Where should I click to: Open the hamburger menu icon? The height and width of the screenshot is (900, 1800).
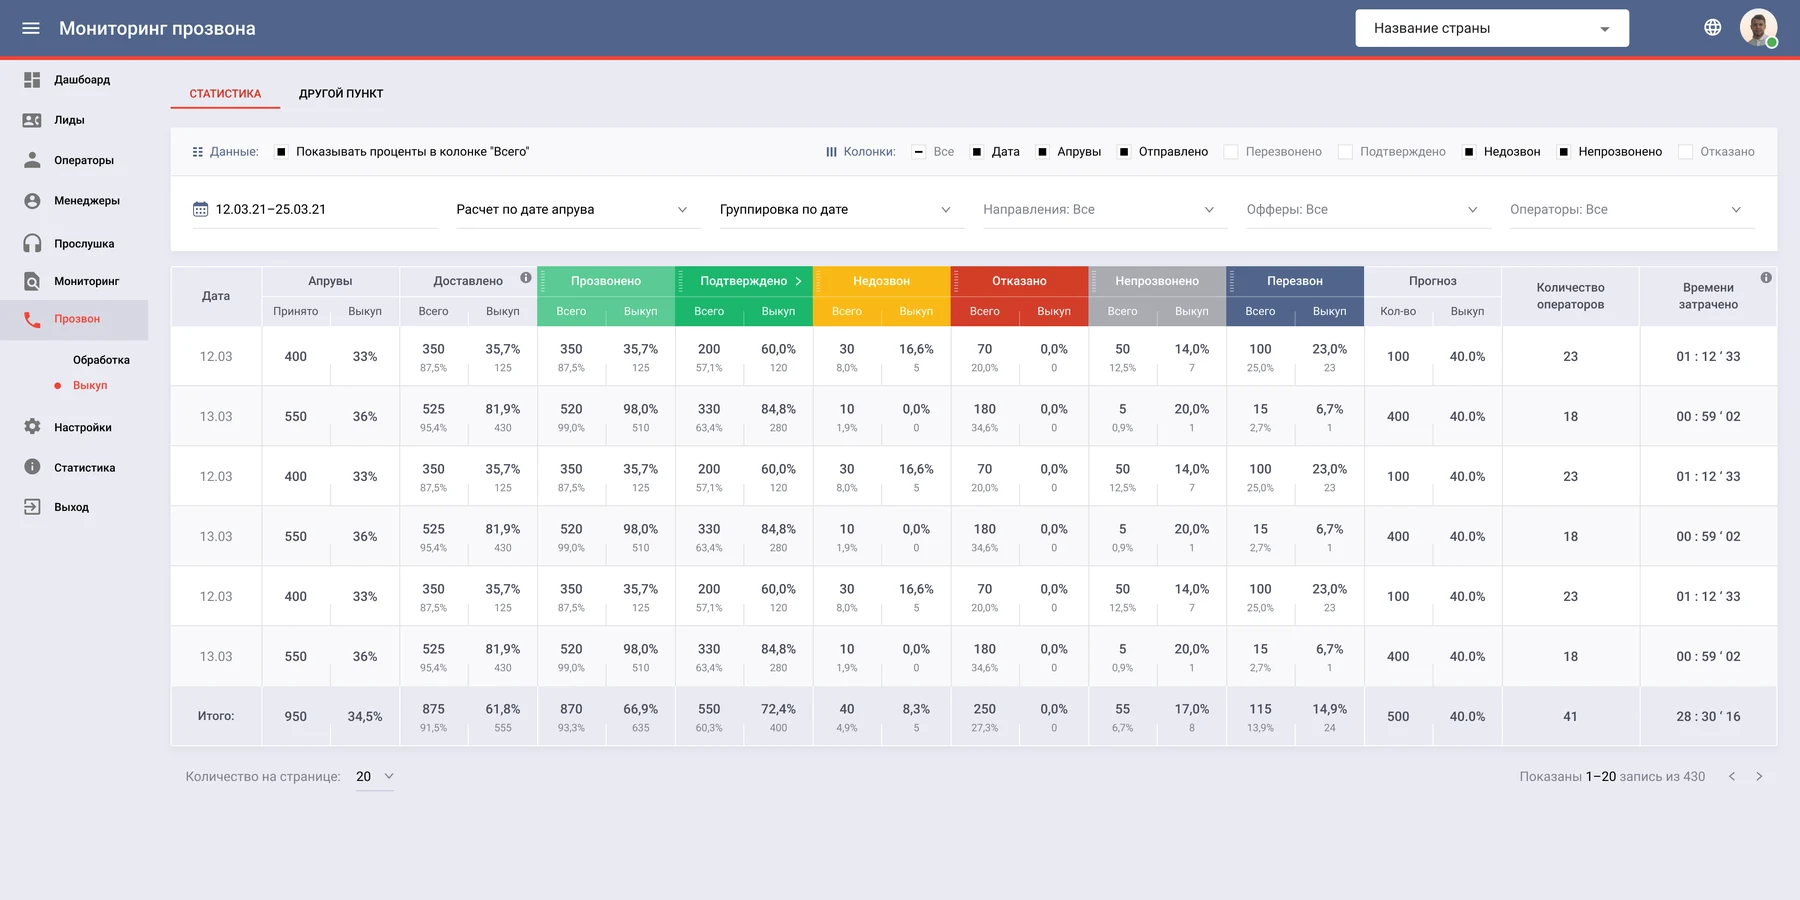pos(31,28)
